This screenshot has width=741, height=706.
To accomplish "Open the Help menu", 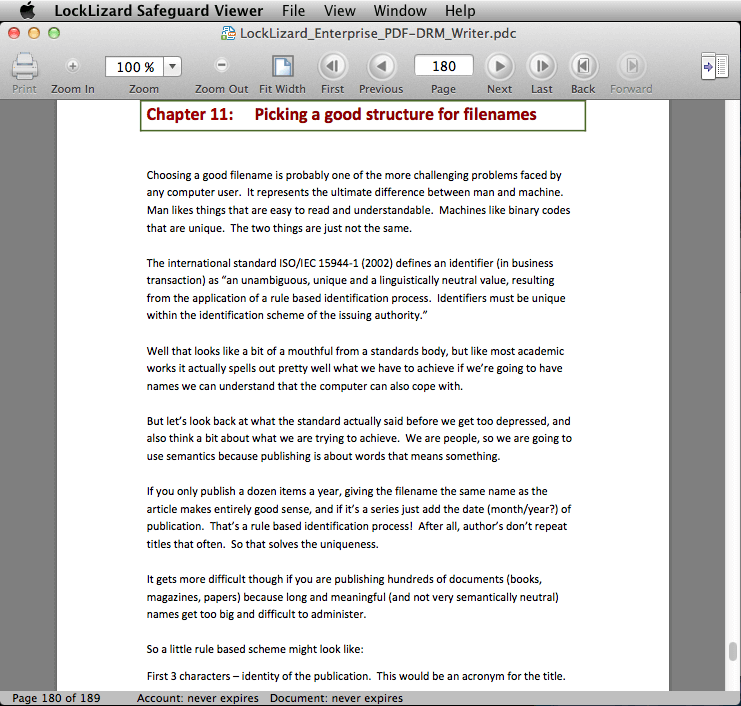I will 460,11.
